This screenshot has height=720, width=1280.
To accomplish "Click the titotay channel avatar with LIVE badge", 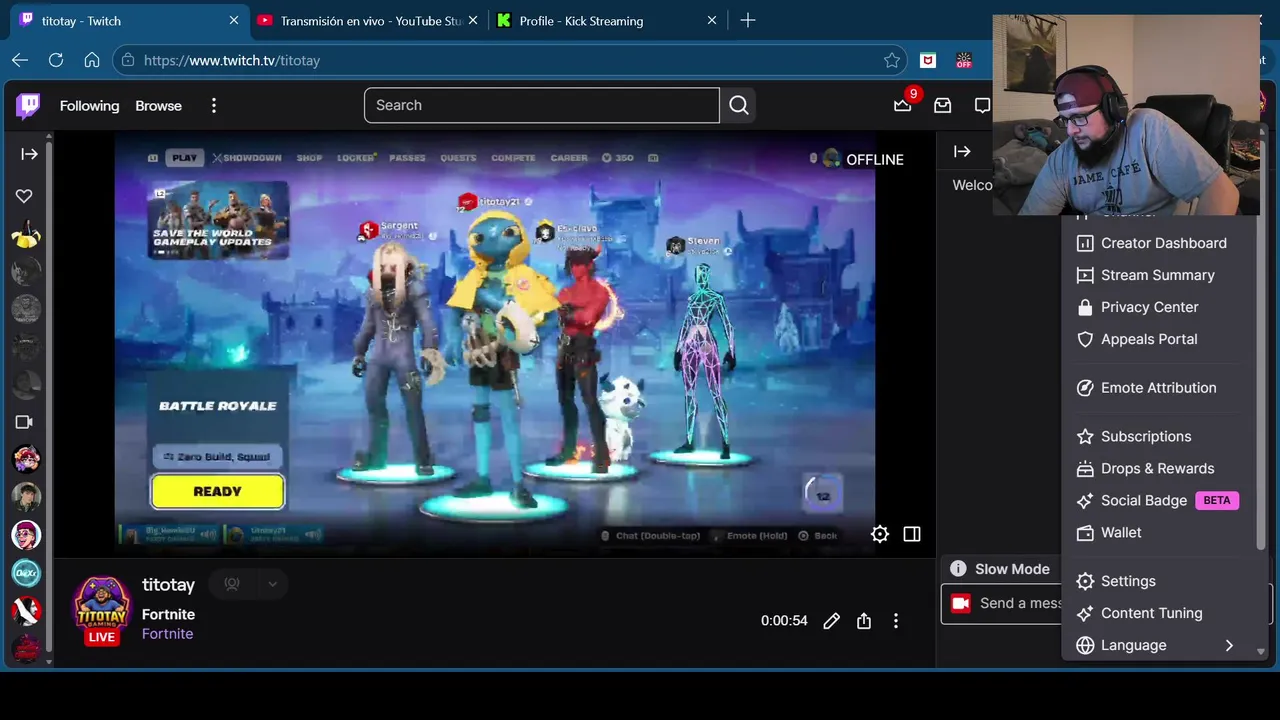I will tap(102, 610).
